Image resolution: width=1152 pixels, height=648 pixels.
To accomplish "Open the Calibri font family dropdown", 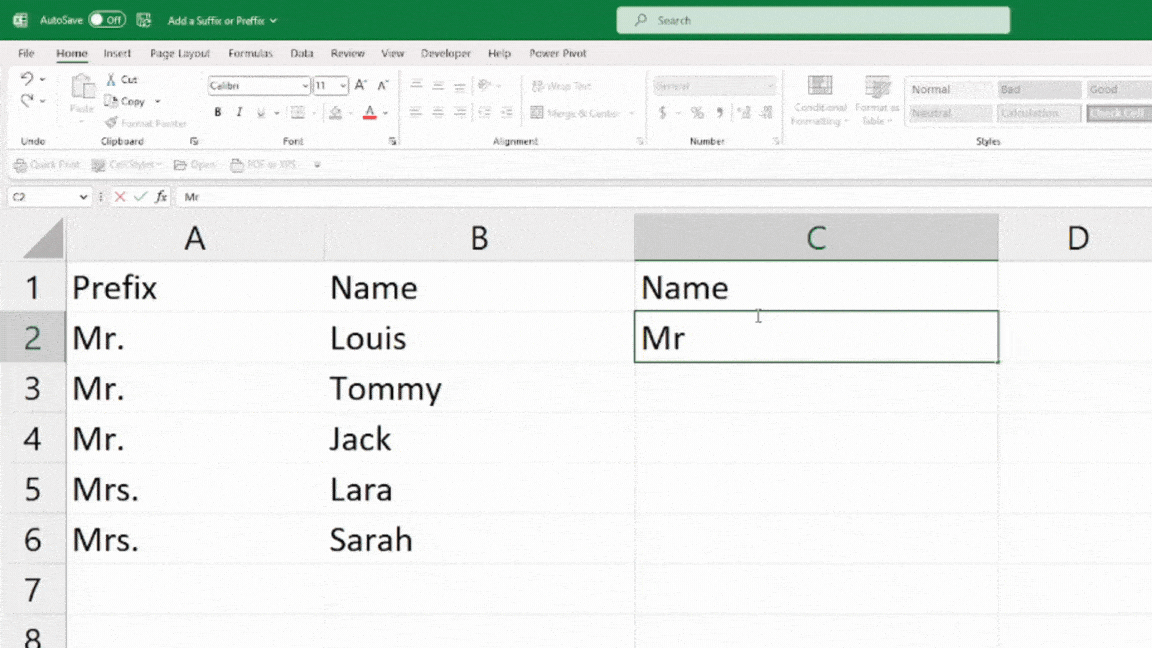I will pos(305,85).
